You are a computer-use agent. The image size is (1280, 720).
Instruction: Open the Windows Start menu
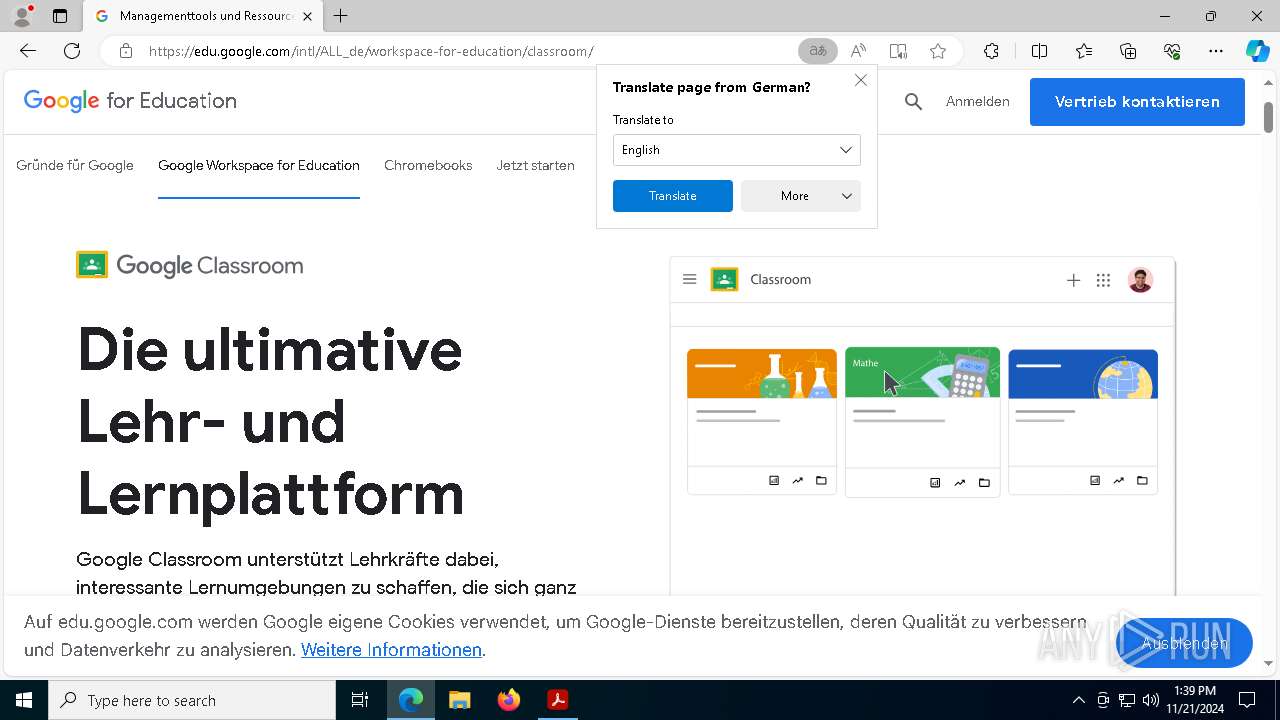24,700
